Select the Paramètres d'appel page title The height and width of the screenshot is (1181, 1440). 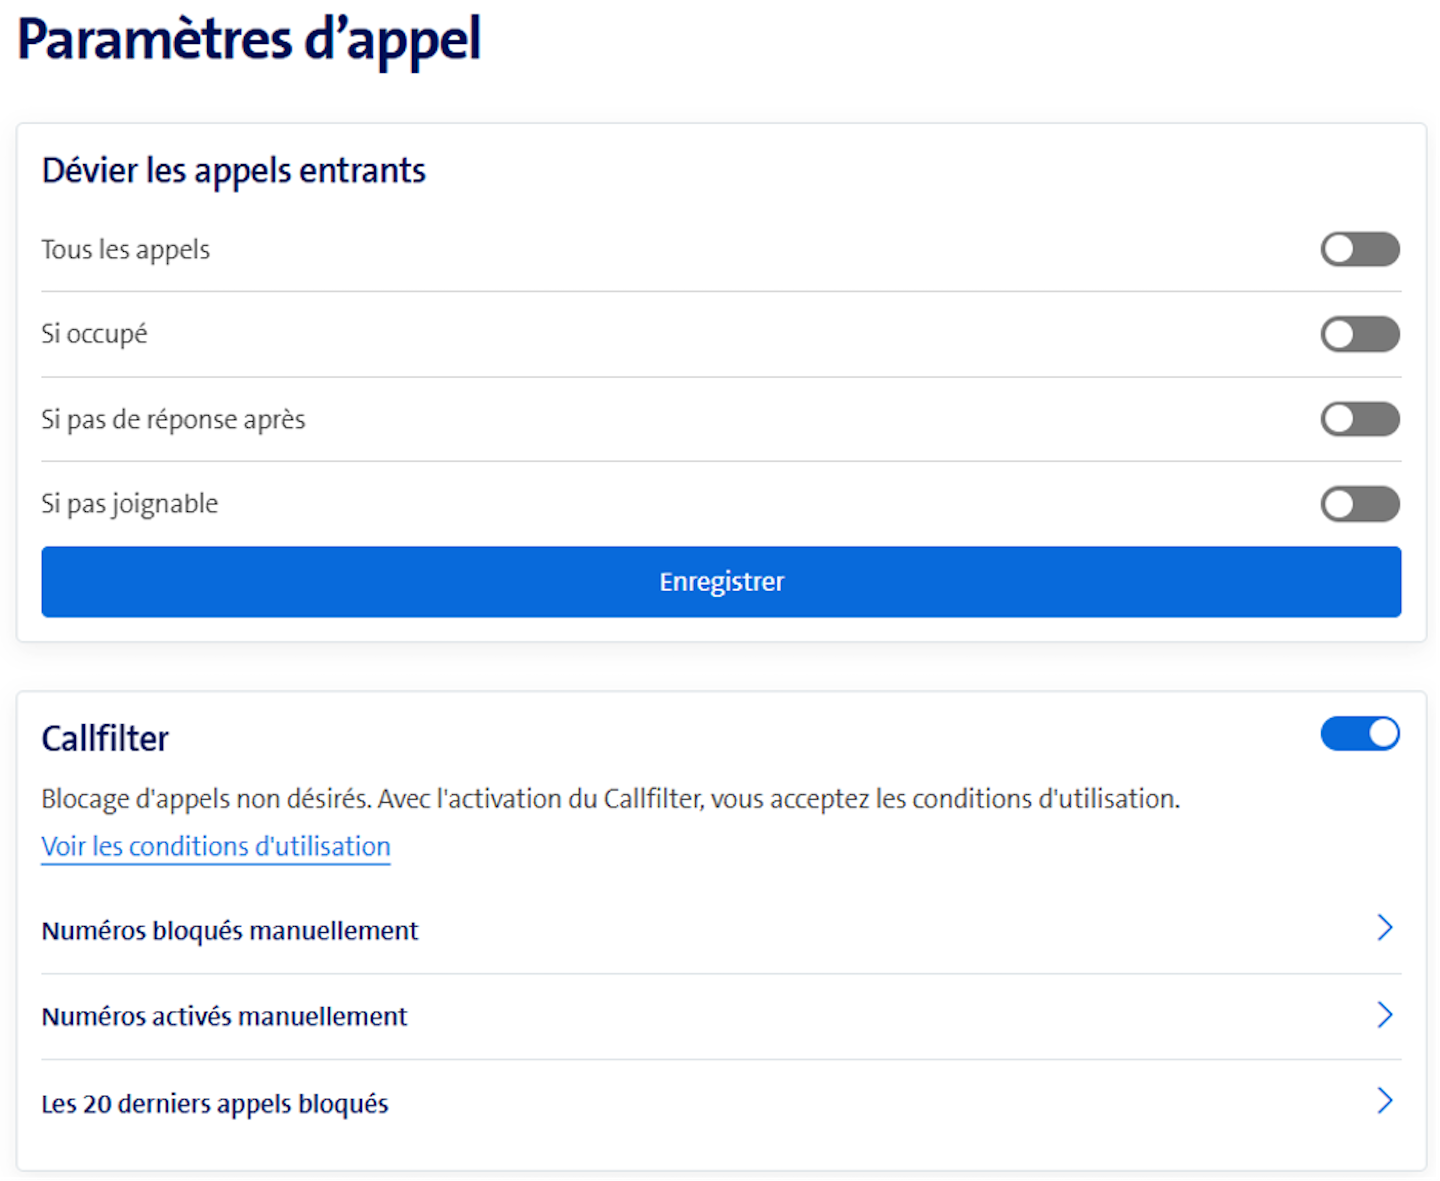[247, 40]
